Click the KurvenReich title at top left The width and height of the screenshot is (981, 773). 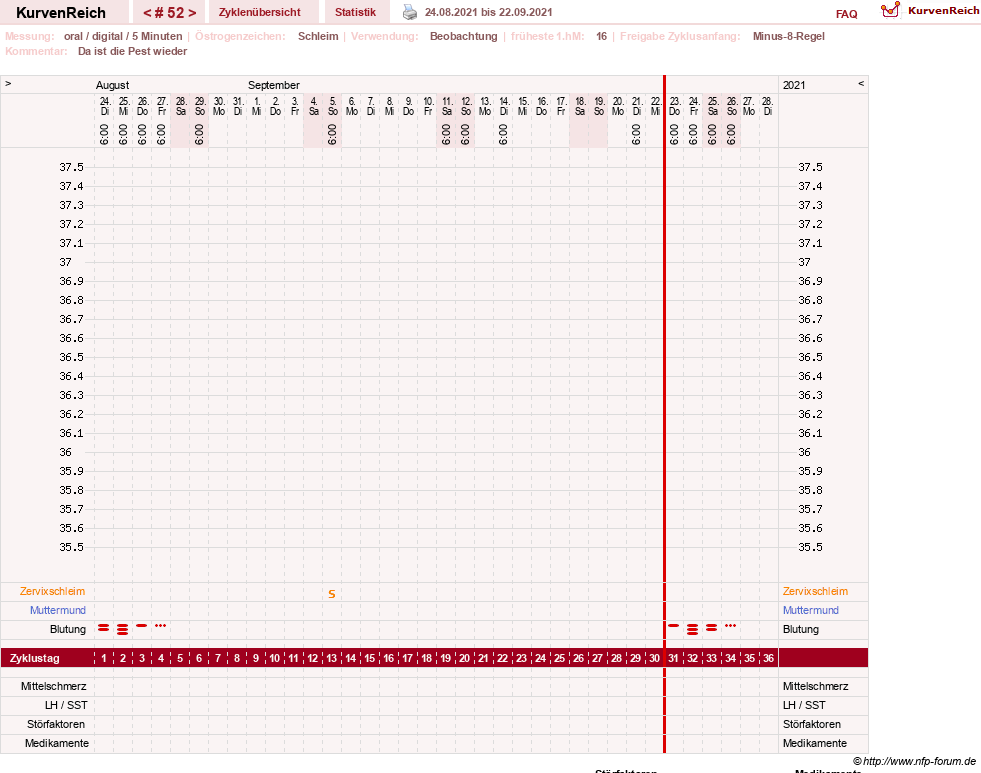[61, 13]
